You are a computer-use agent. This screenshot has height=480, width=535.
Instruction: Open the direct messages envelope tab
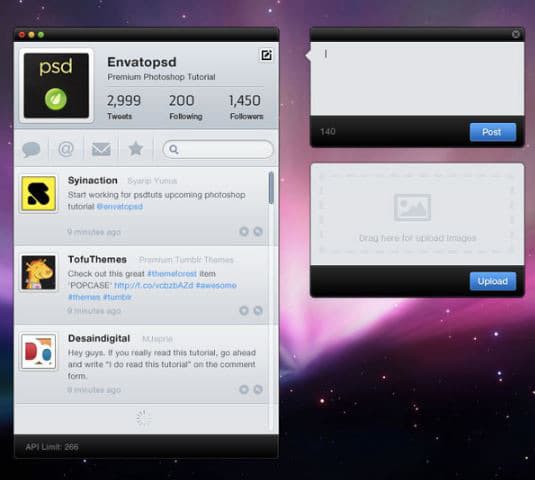101,149
